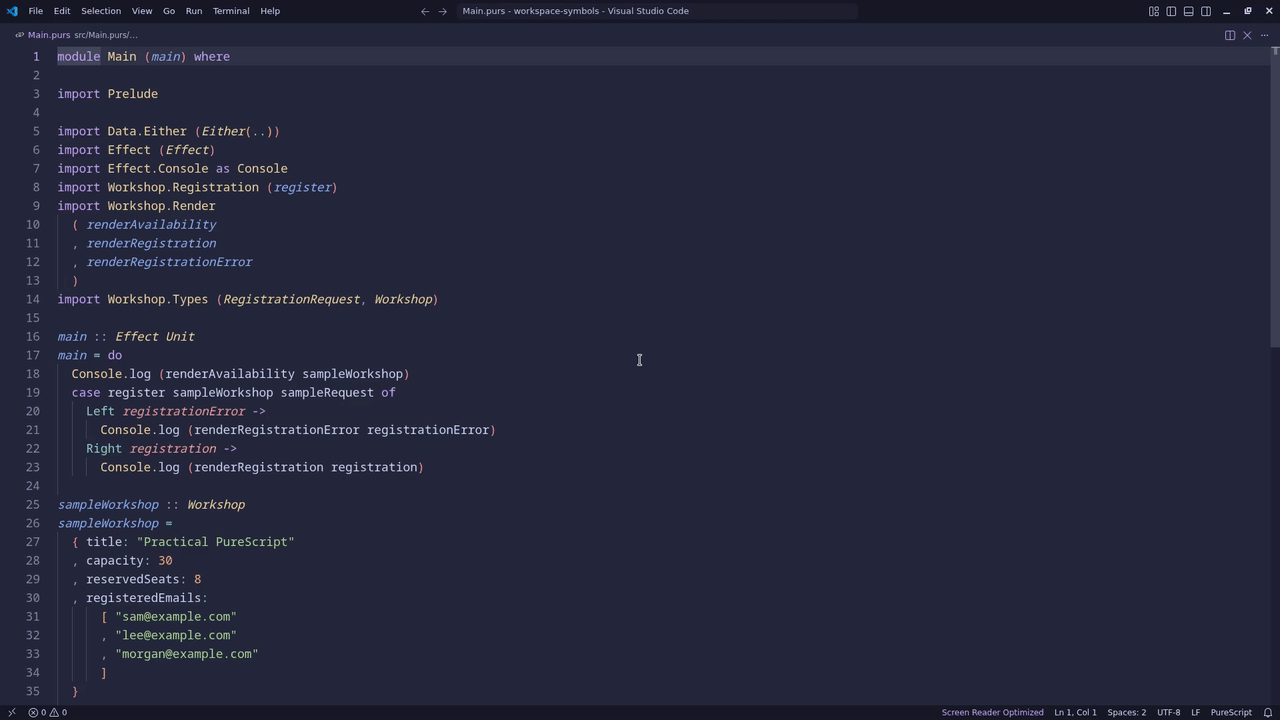Click 'Effect.Console' import text
The image size is (1280, 720).
[x=158, y=169]
